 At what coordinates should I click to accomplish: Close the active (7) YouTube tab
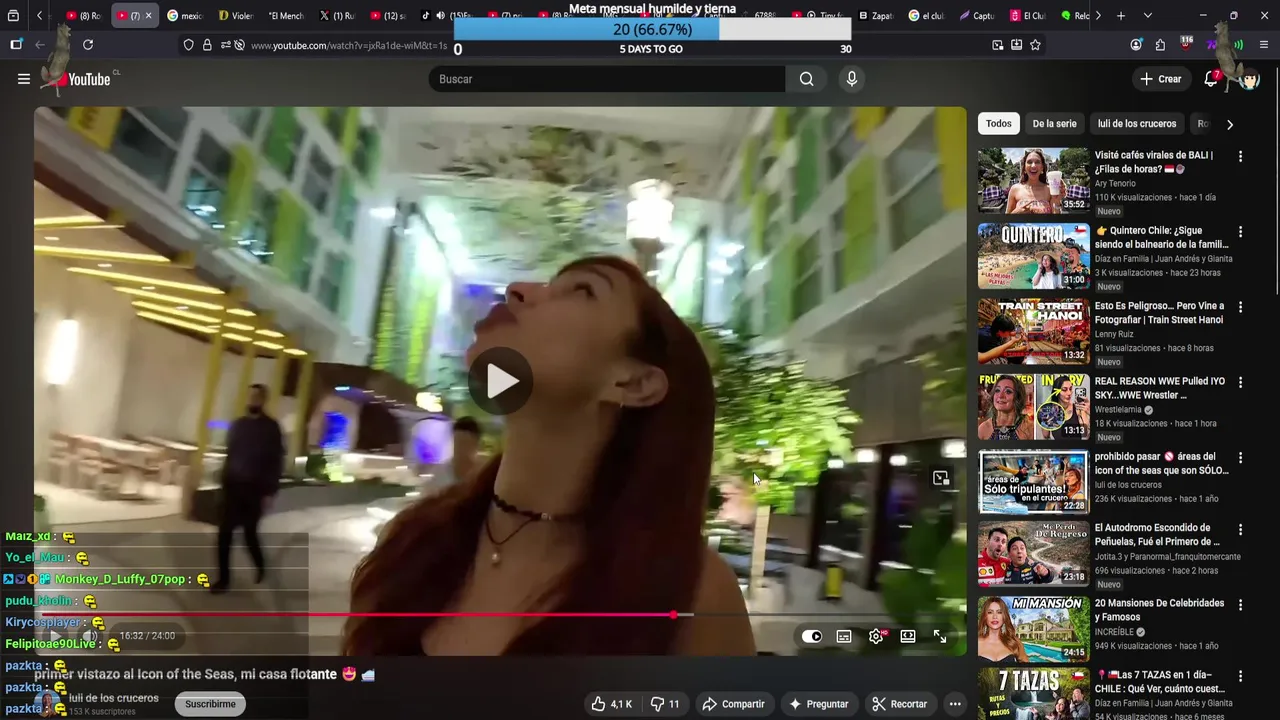tap(149, 16)
